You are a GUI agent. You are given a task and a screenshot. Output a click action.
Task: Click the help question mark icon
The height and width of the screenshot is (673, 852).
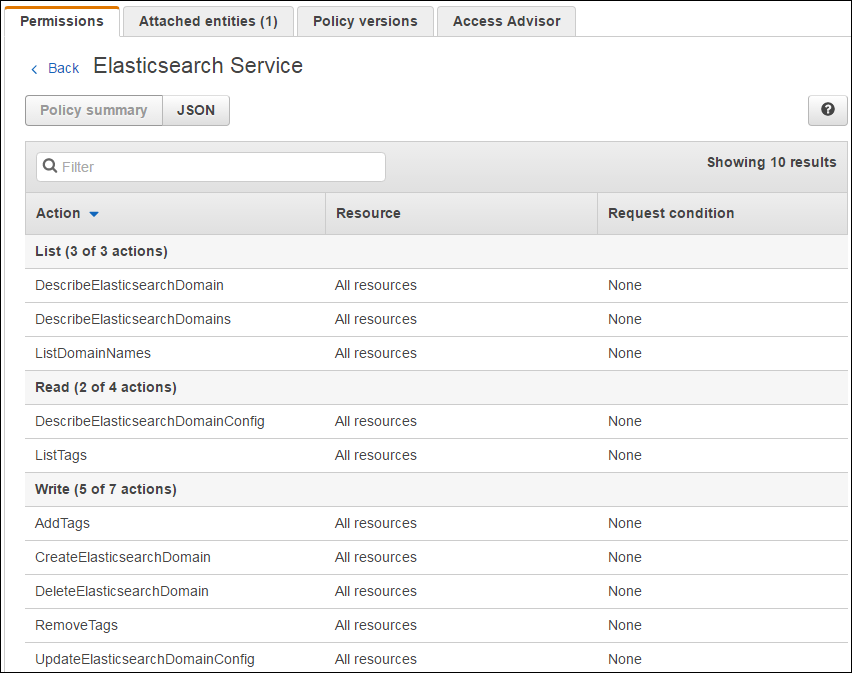[x=827, y=110]
